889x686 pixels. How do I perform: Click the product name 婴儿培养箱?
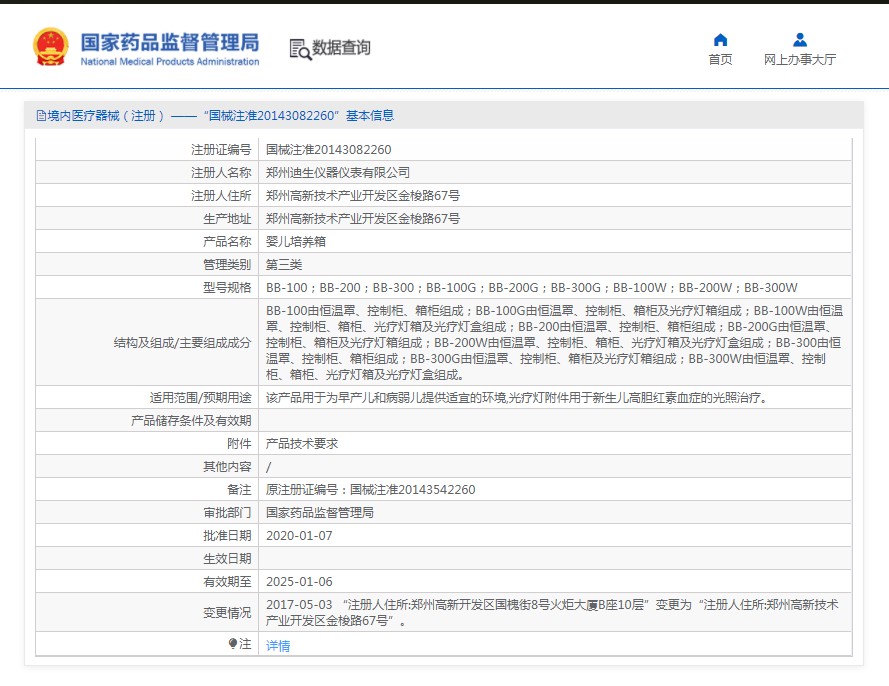click(295, 242)
